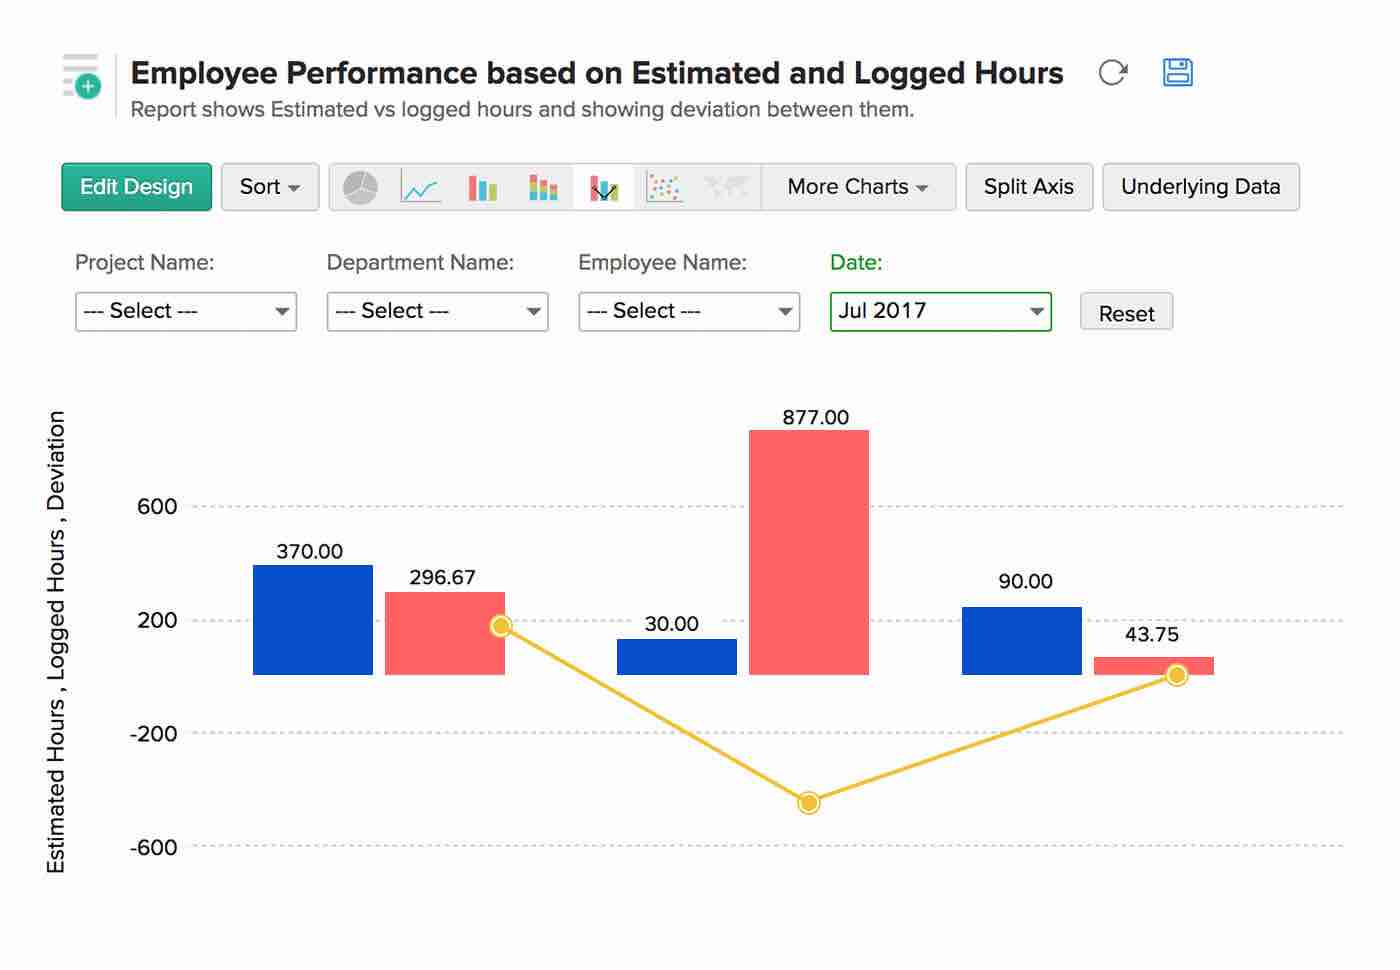View the Underlying Data

click(x=1201, y=186)
